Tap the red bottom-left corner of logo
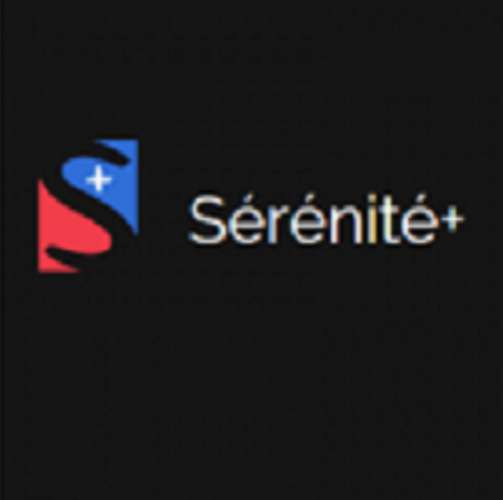This screenshot has height=500, width=503. pyautogui.click(x=45, y=265)
